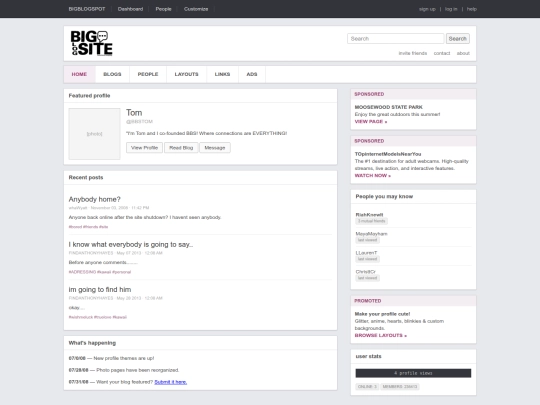540x405 pixels.
Task: Switch to the BLOGS tab
Action: 112,74
